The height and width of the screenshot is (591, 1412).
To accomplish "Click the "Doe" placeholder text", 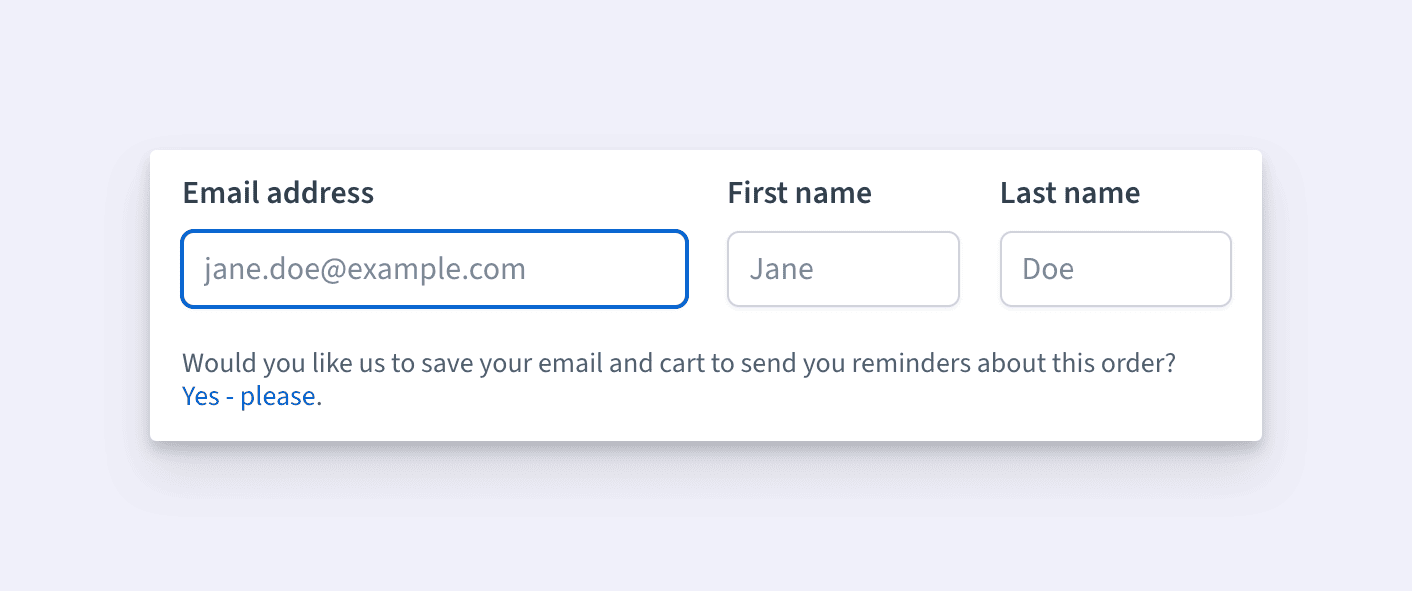I will click(x=1047, y=269).
